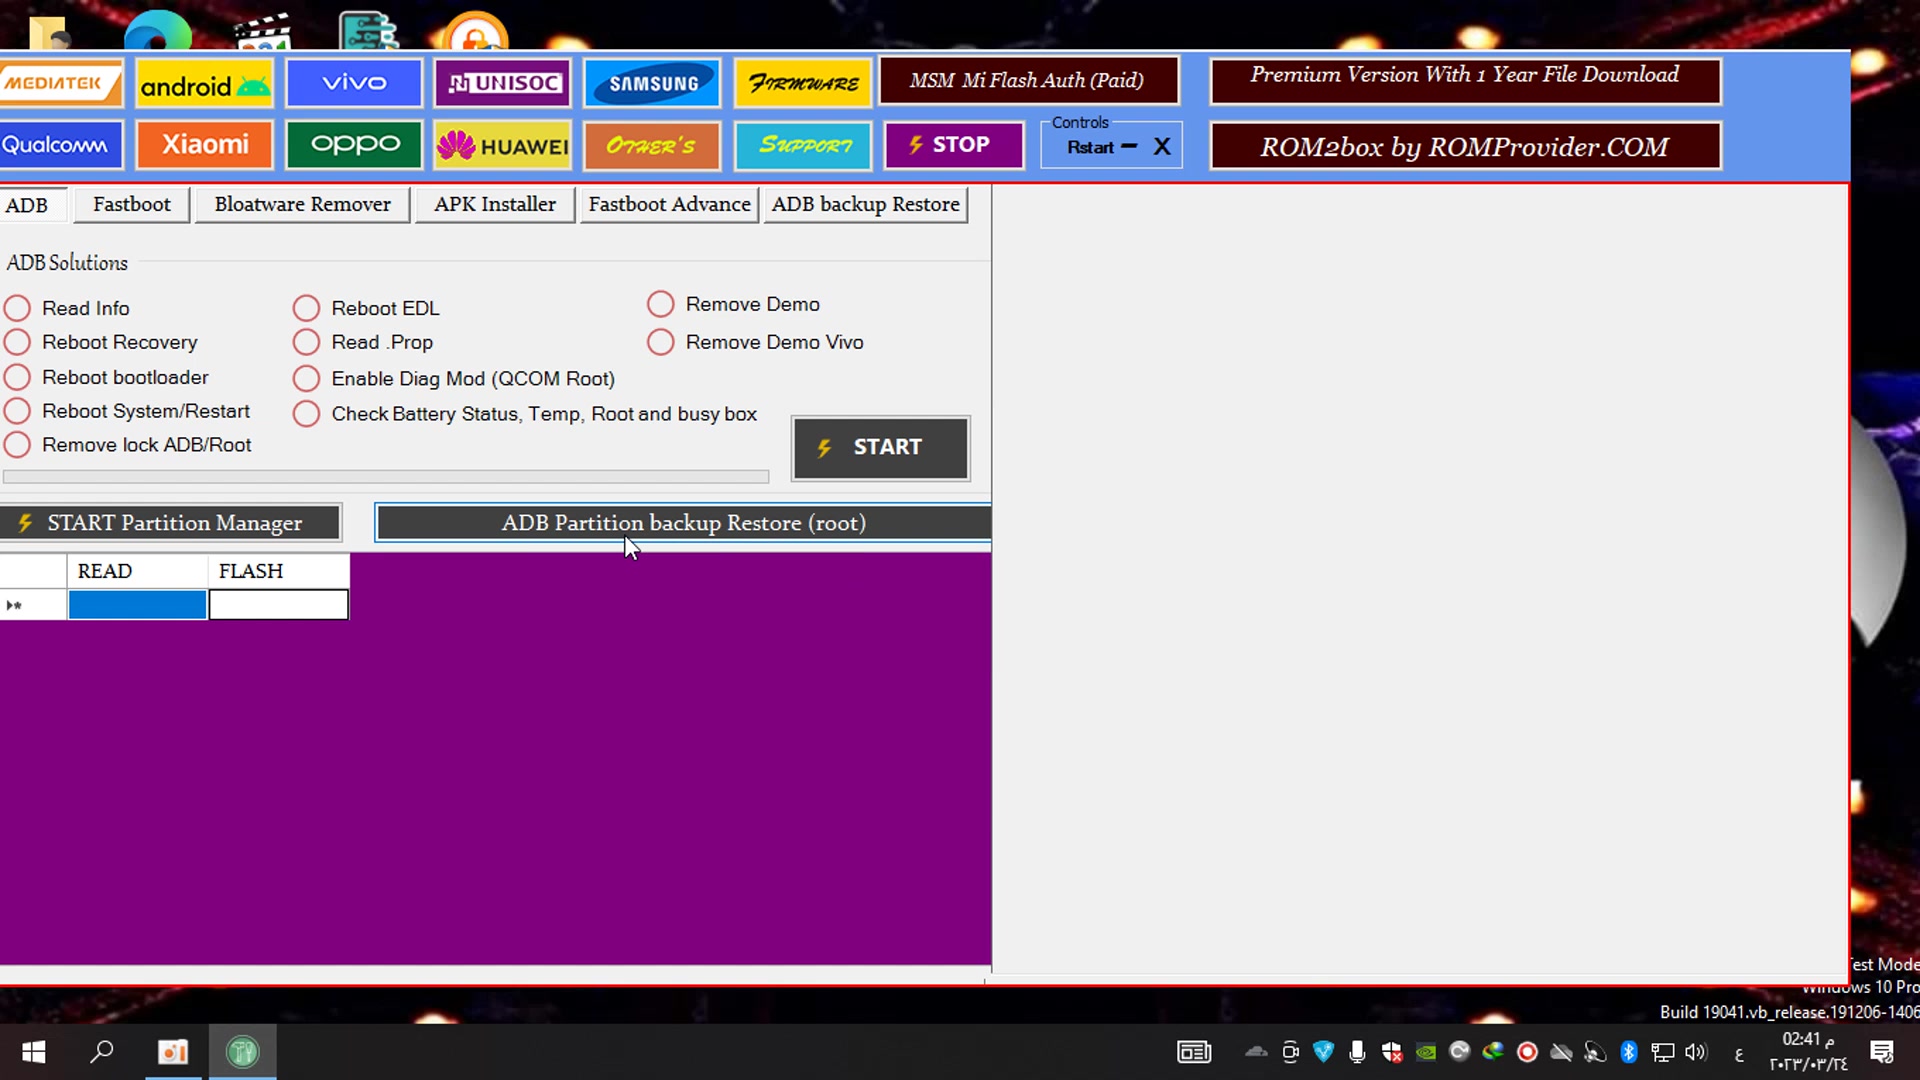Open the Bloatware Remover tab
The width and height of the screenshot is (1920, 1080).
302,204
